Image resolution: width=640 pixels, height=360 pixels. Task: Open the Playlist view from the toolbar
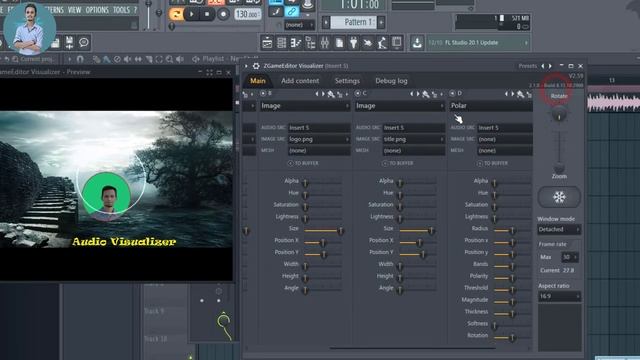click(x=267, y=42)
